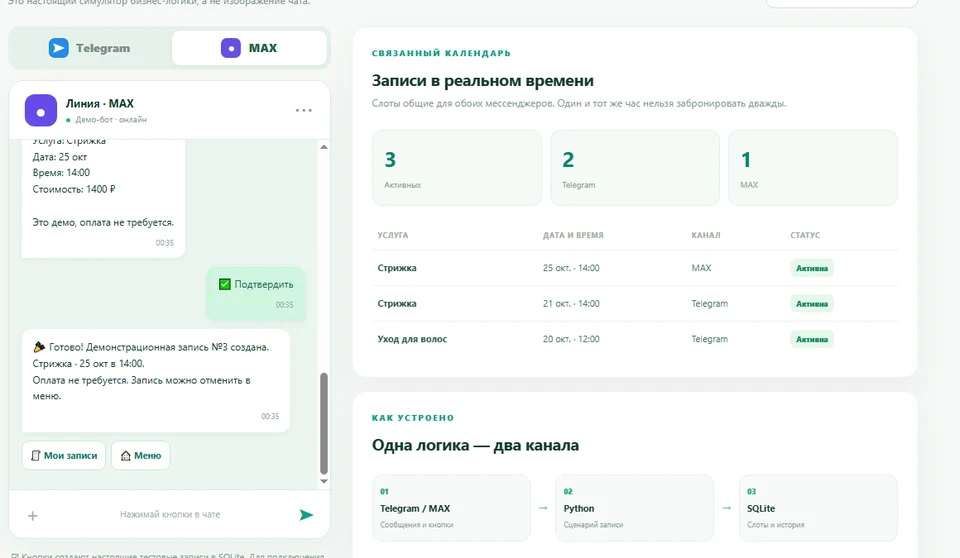Click Активна badge for Уход для волос

(812, 339)
